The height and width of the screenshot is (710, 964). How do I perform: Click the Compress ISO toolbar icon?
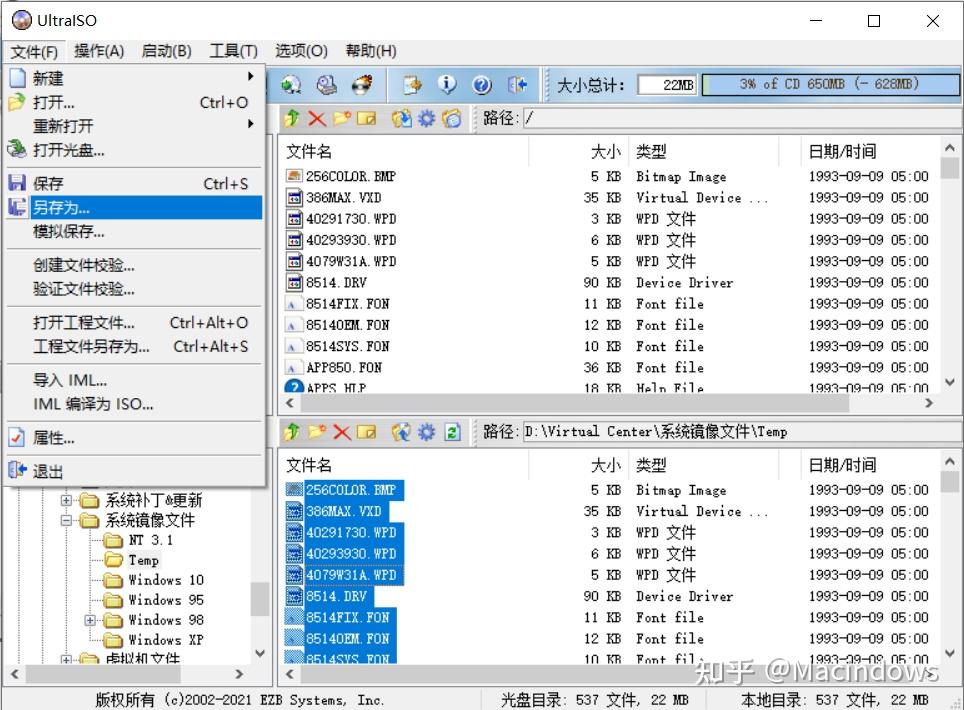(x=413, y=84)
